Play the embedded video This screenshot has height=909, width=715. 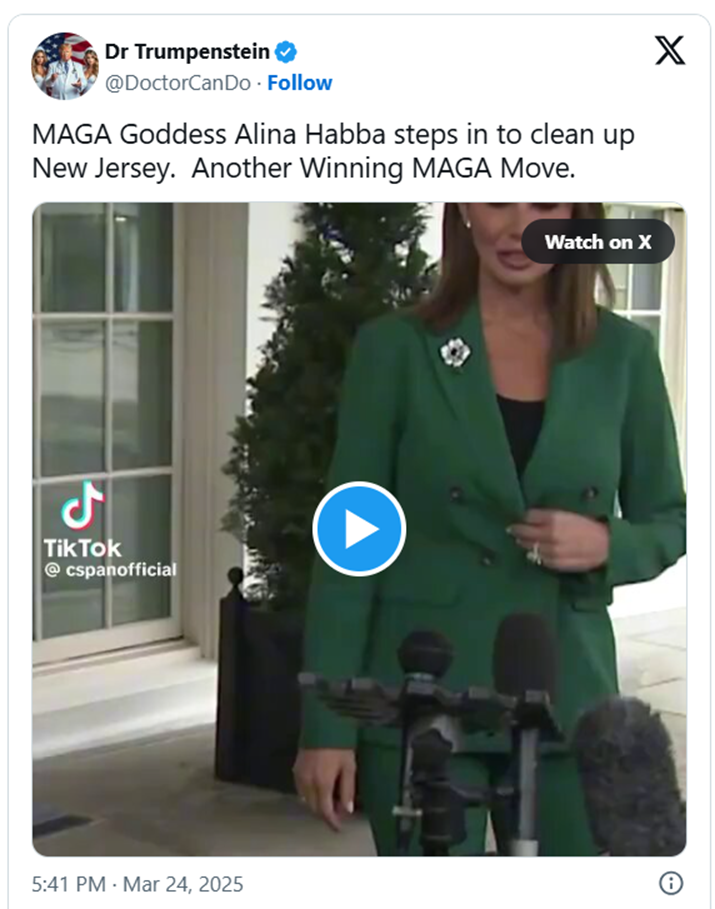pos(359,529)
